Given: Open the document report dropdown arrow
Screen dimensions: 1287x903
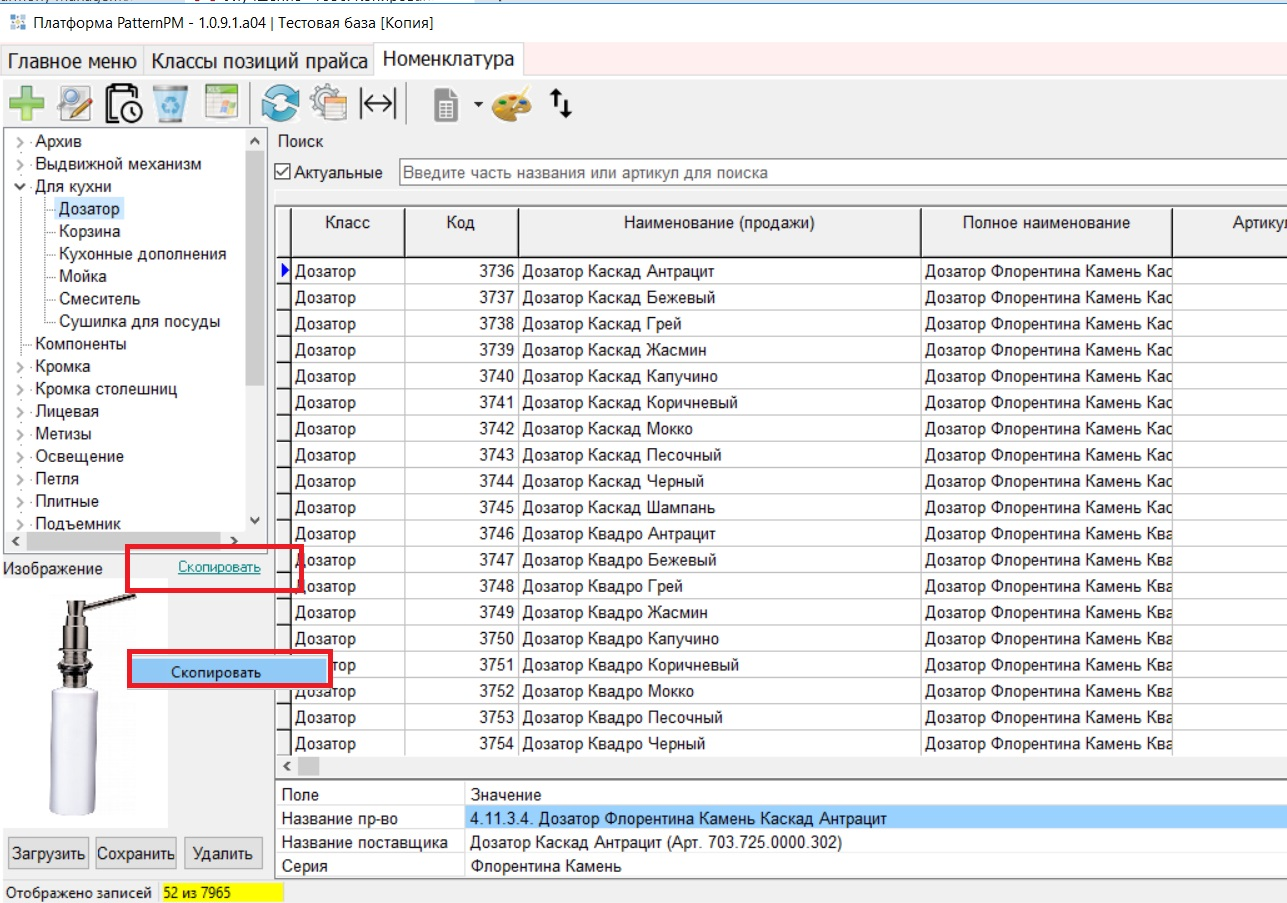Looking at the screenshot, I should [x=478, y=104].
